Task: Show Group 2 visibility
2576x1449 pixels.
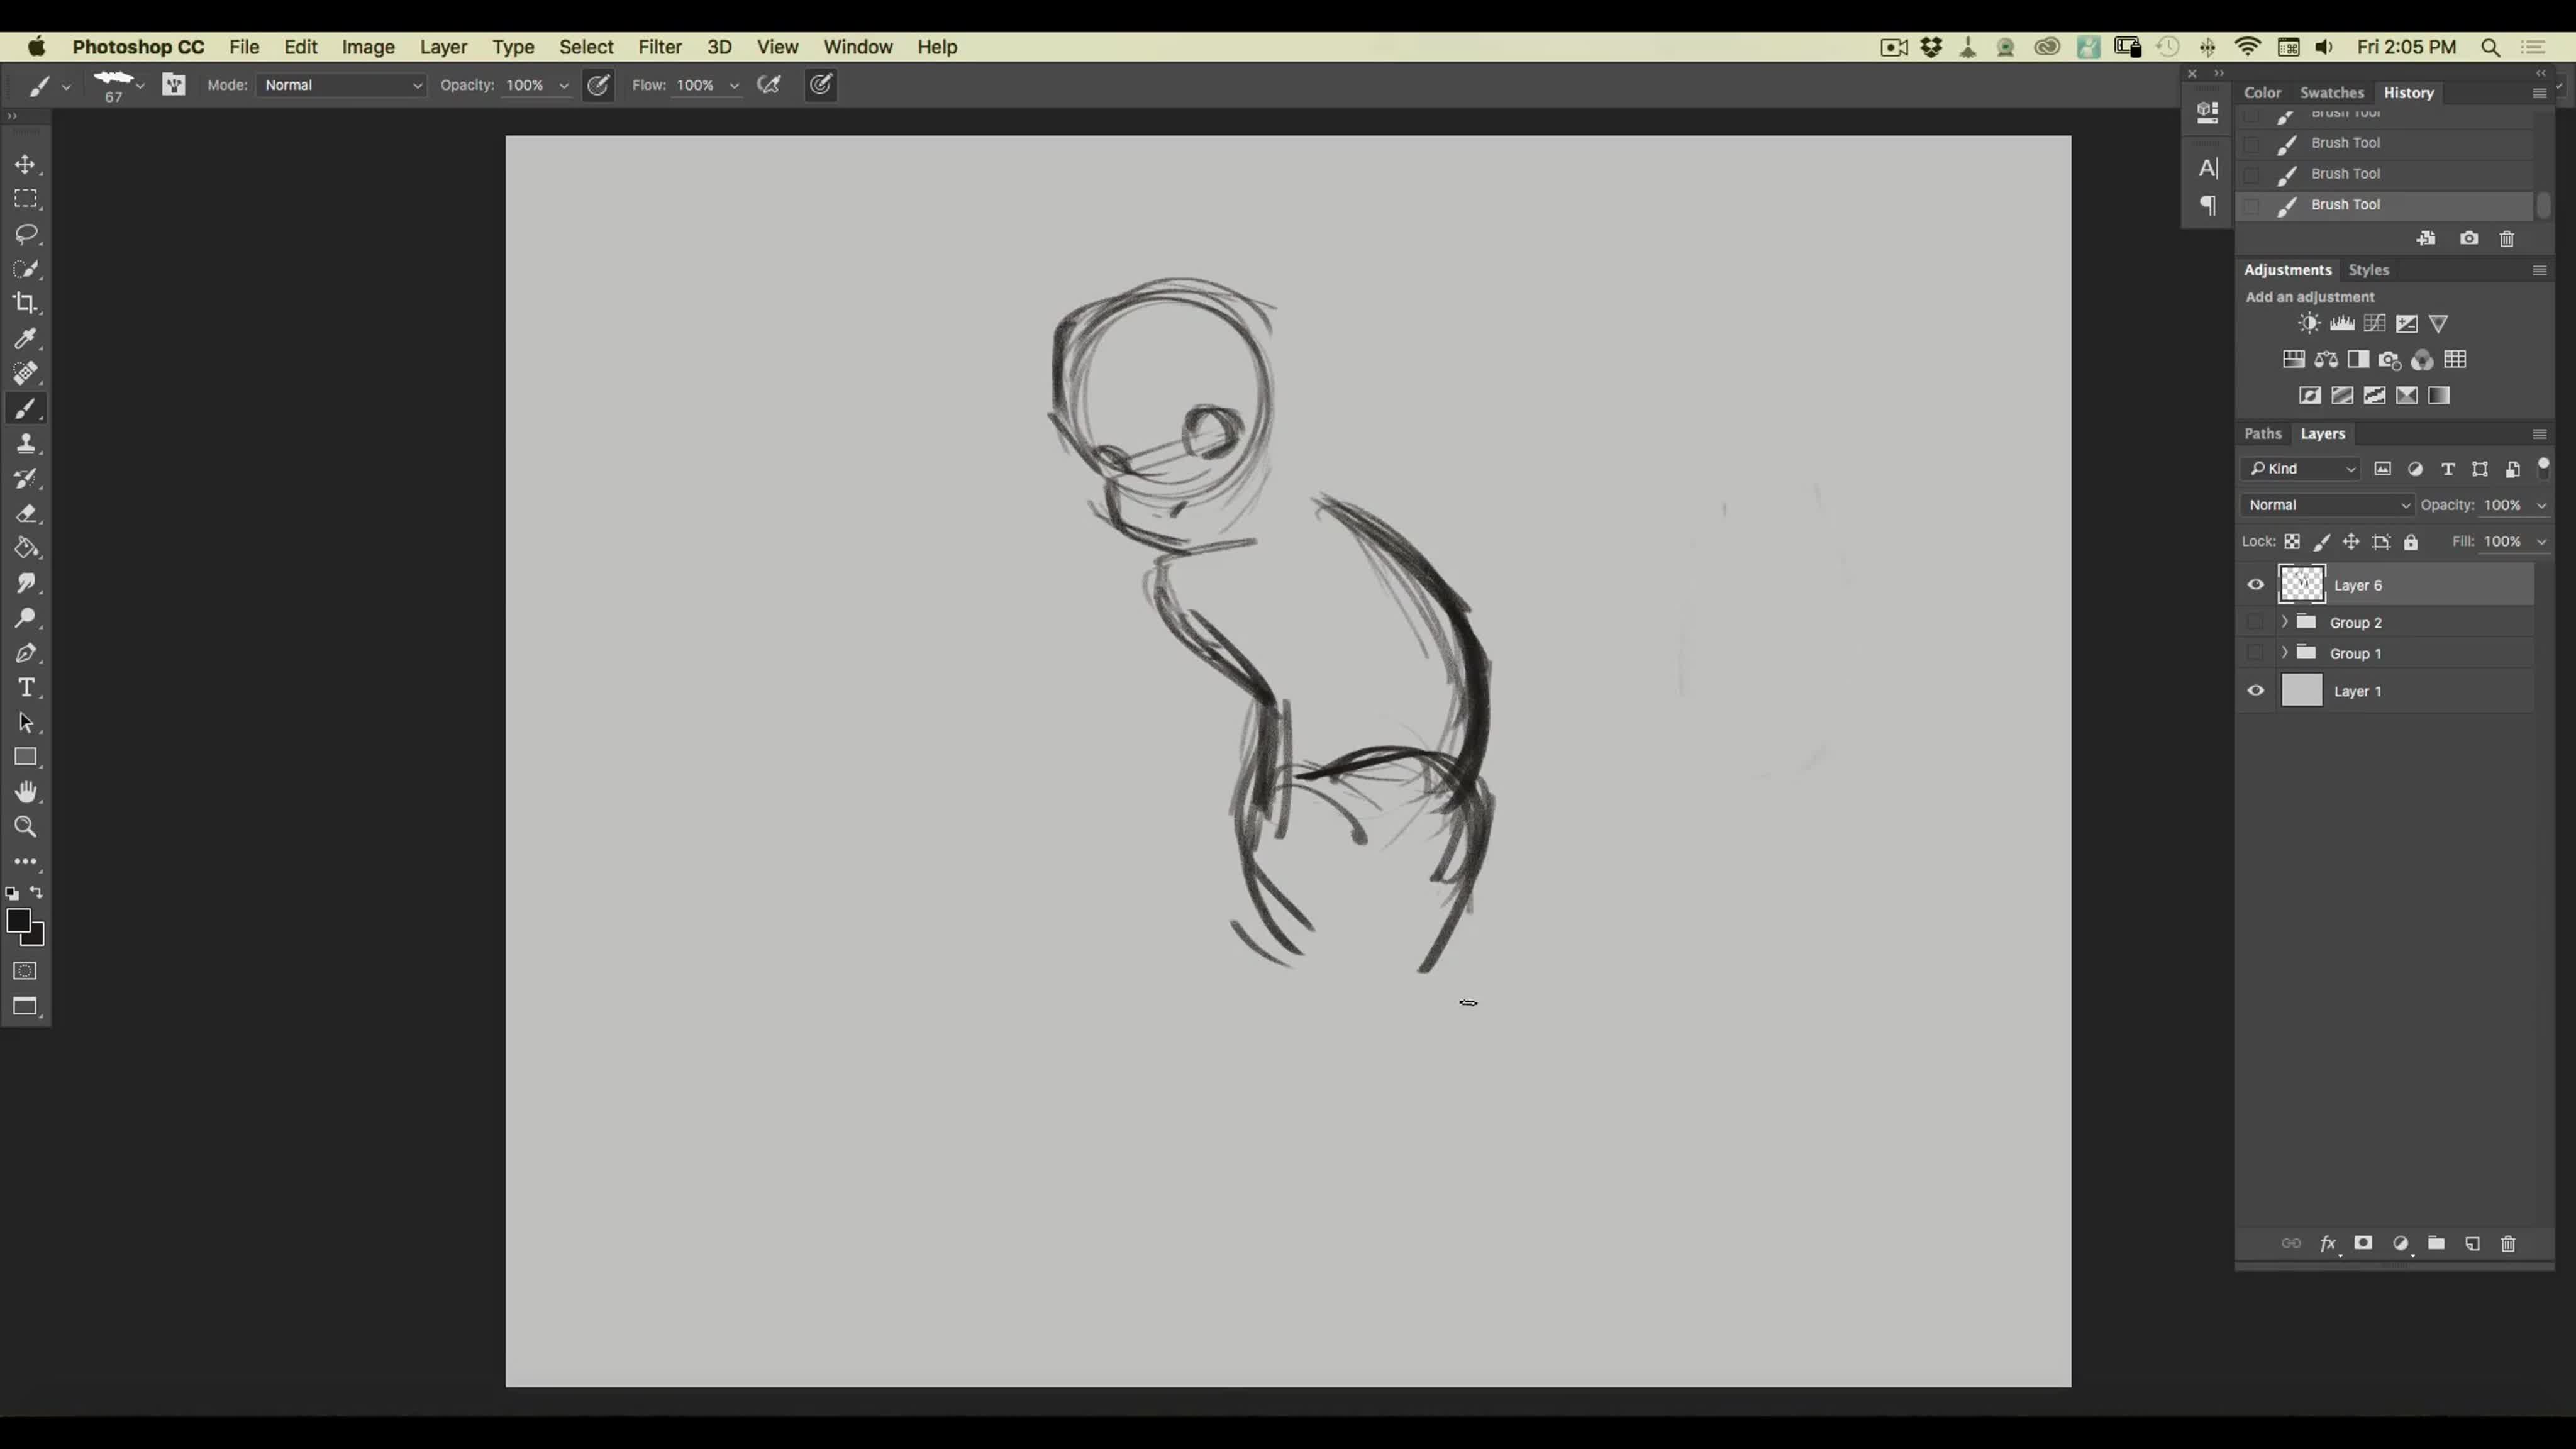Action: [2255, 622]
